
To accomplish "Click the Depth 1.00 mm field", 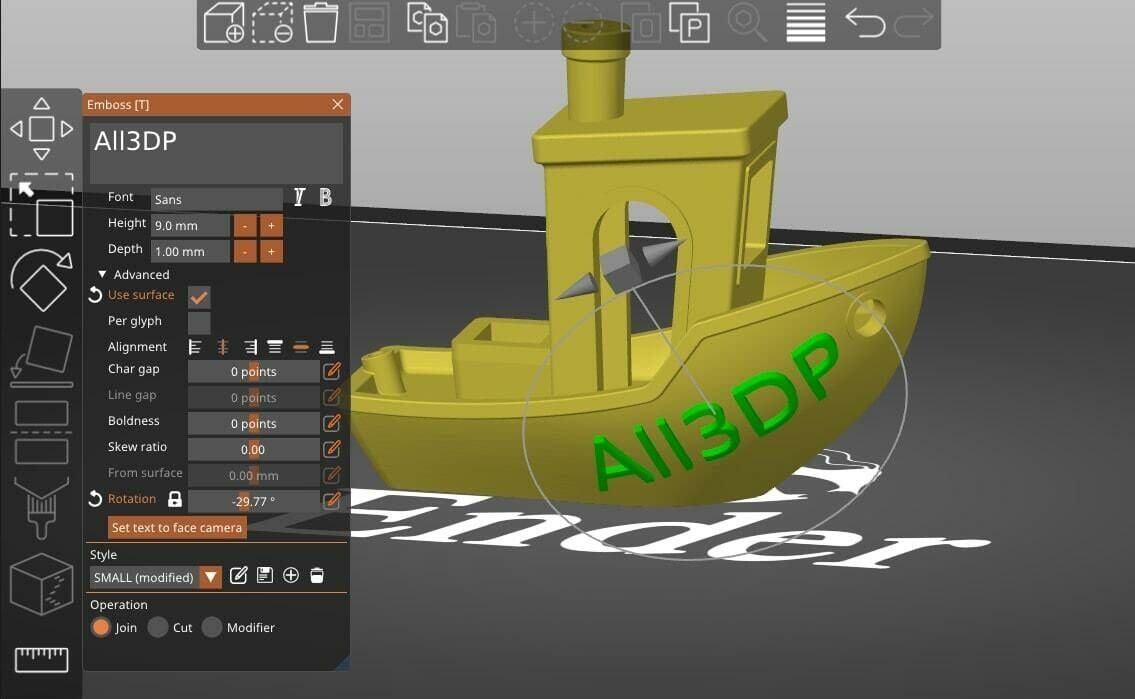I will pos(190,252).
